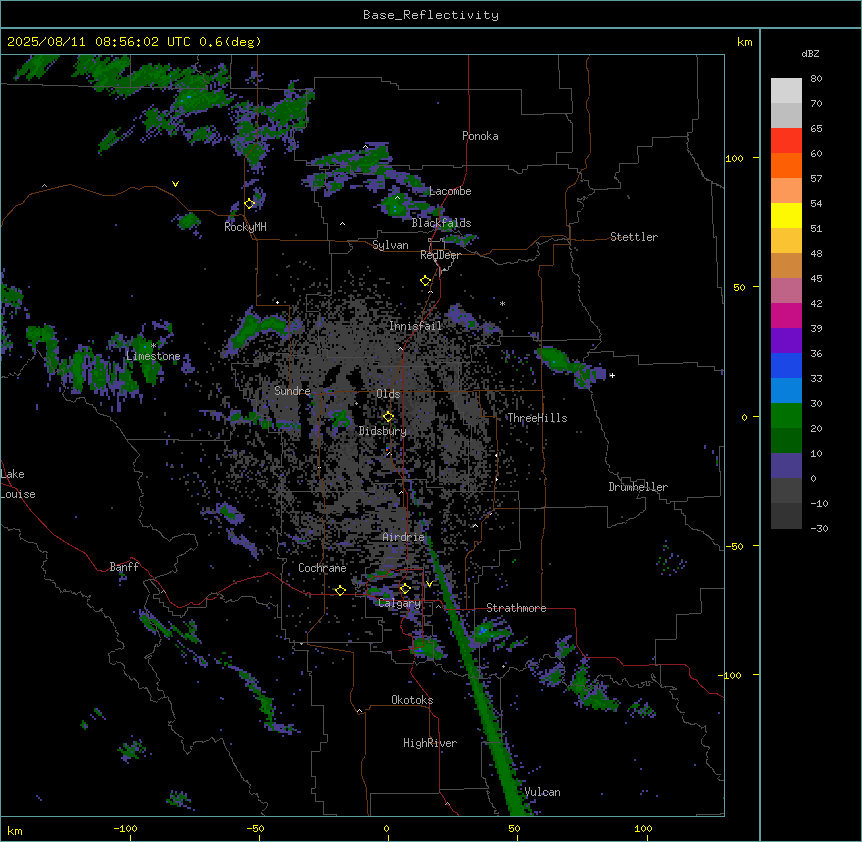
Task: Click the Airdrie city label
Action: point(404,537)
